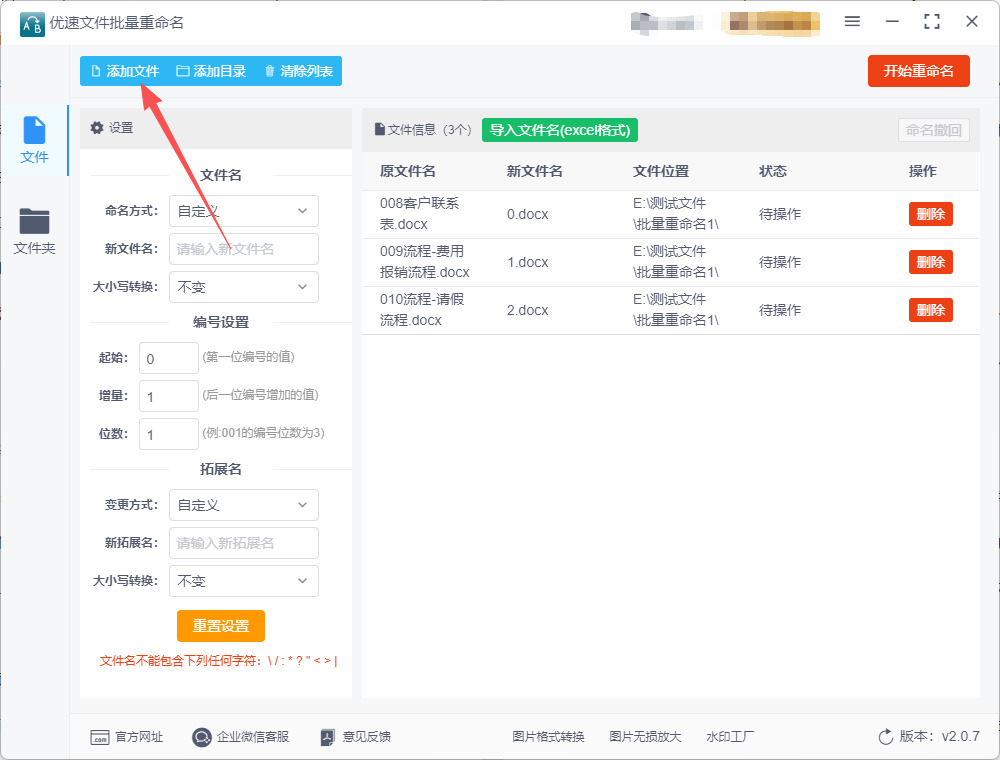Click the 新文件名 column header
1000x760 pixels.
click(534, 171)
